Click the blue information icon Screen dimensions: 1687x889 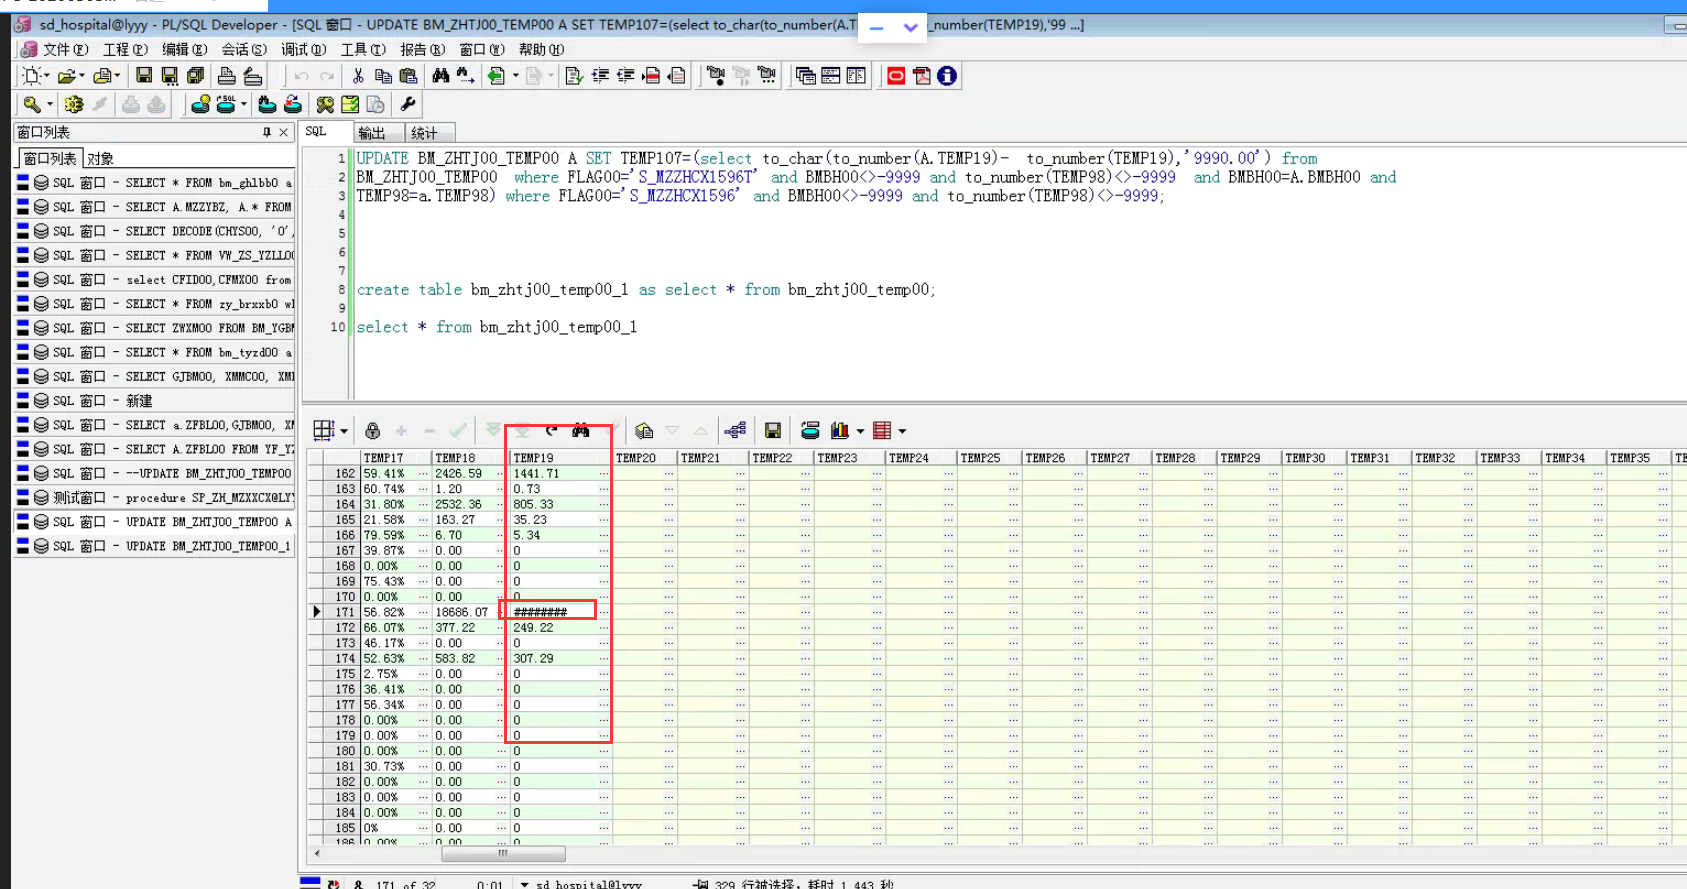(x=947, y=76)
